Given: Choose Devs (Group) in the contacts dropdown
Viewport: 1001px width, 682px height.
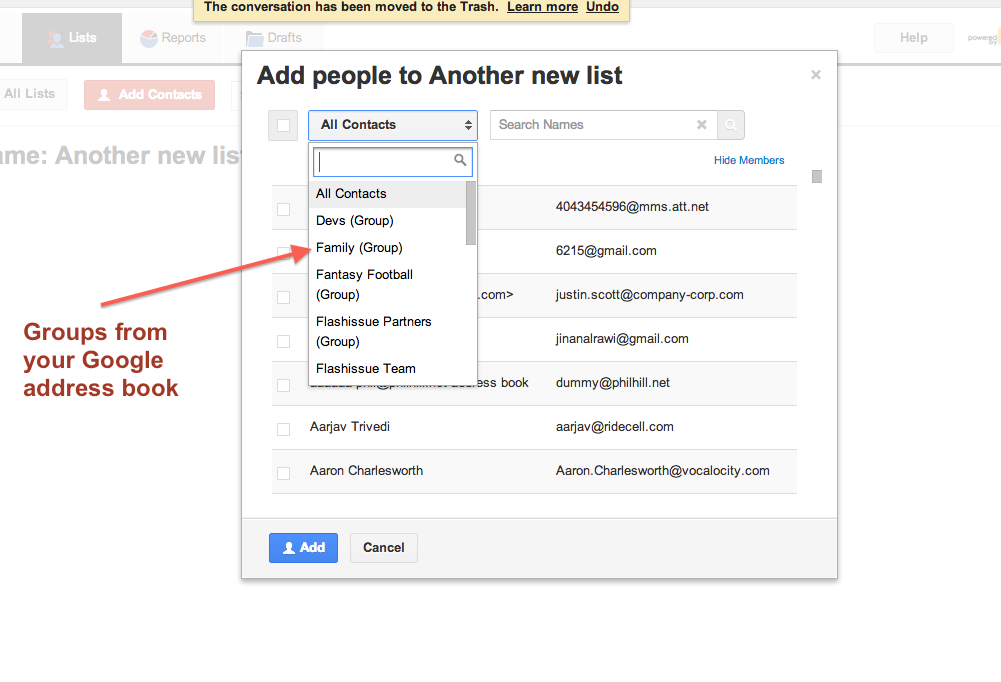Looking at the screenshot, I should coord(355,220).
